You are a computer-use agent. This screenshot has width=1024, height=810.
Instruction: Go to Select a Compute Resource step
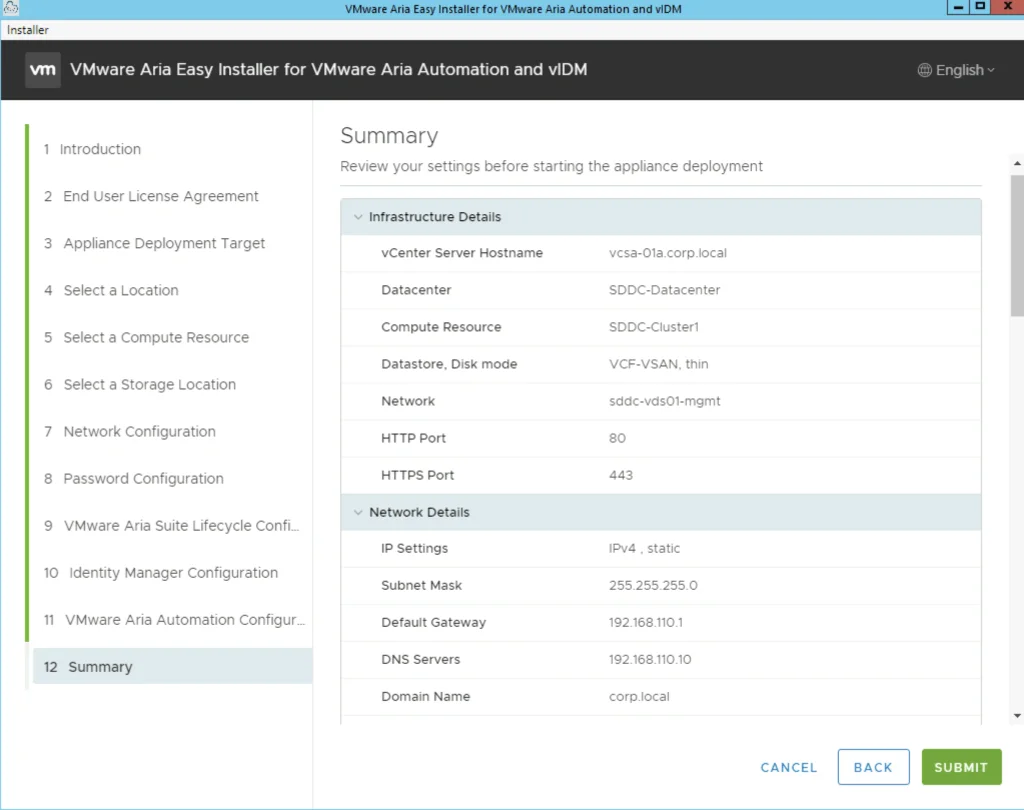point(146,337)
